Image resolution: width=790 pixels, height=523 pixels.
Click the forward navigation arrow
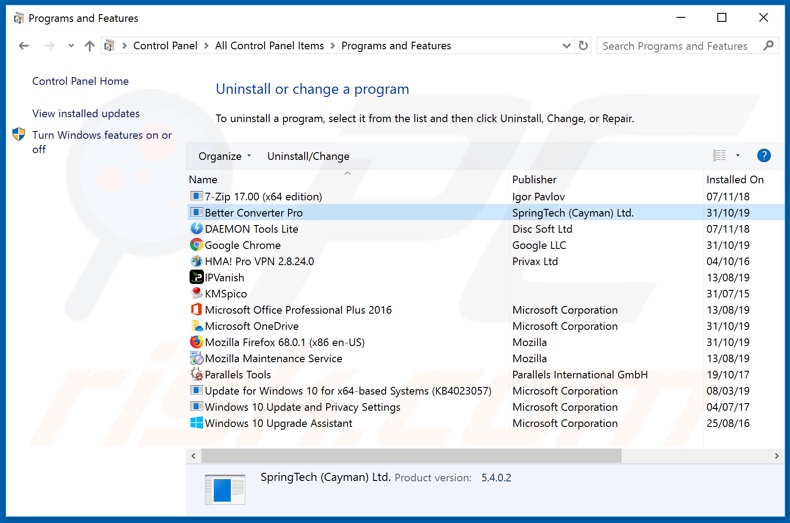49,46
